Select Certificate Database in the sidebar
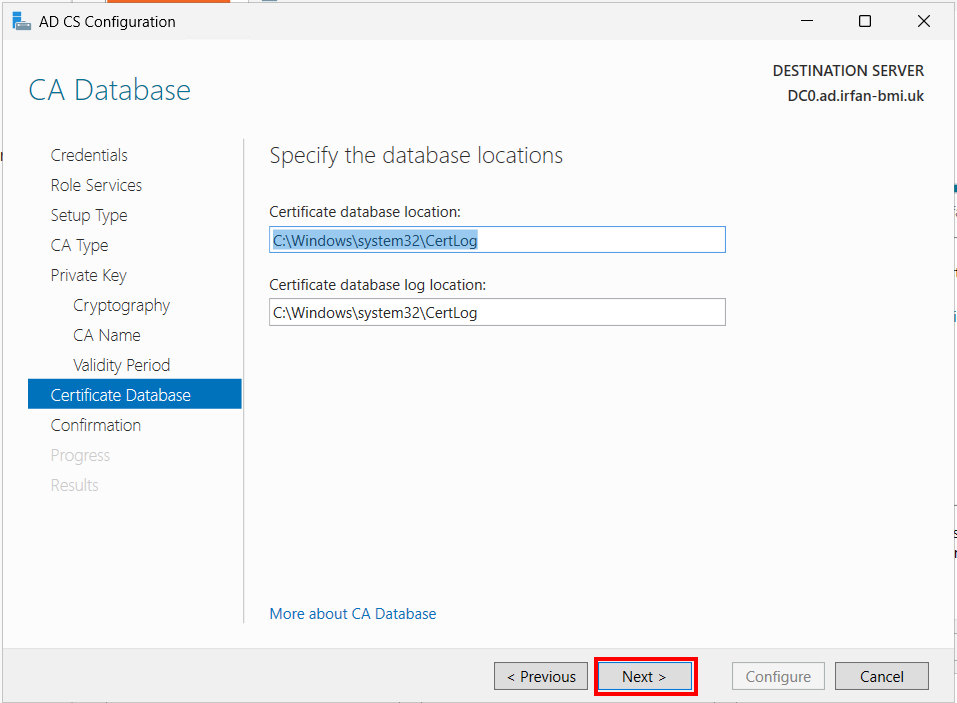This screenshot has width=957, height=703. [135, 394]
